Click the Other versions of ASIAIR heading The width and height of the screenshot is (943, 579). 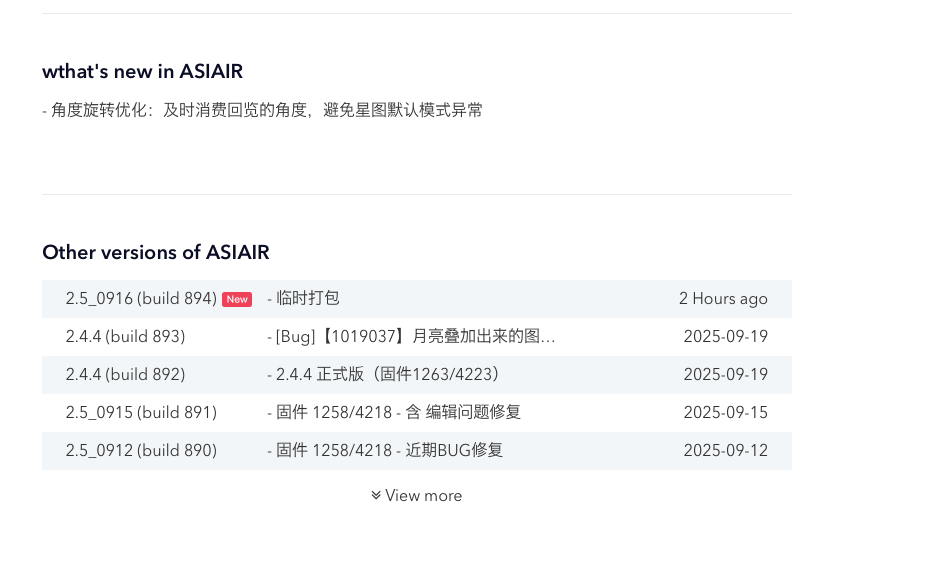(x=156, y=252)
